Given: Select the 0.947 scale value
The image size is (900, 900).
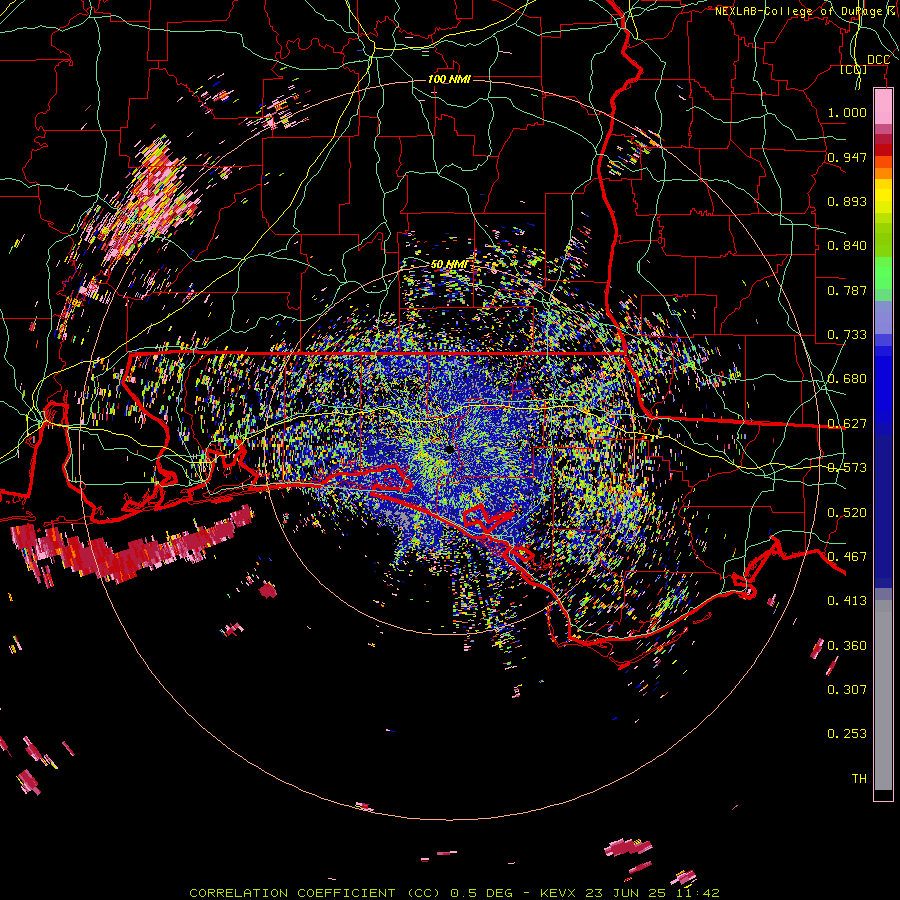Looking at the screenshot, I should point(847,157).
